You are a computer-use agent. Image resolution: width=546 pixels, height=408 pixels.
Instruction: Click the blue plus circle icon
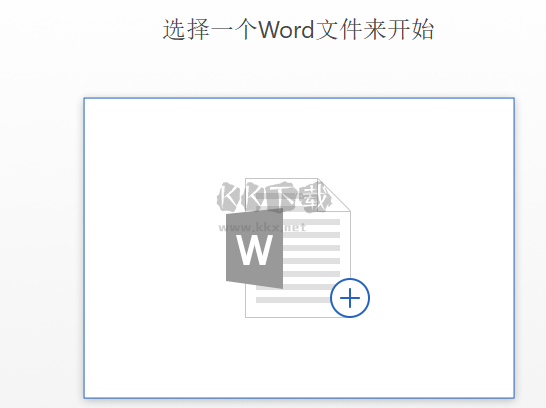coord(350,298)
